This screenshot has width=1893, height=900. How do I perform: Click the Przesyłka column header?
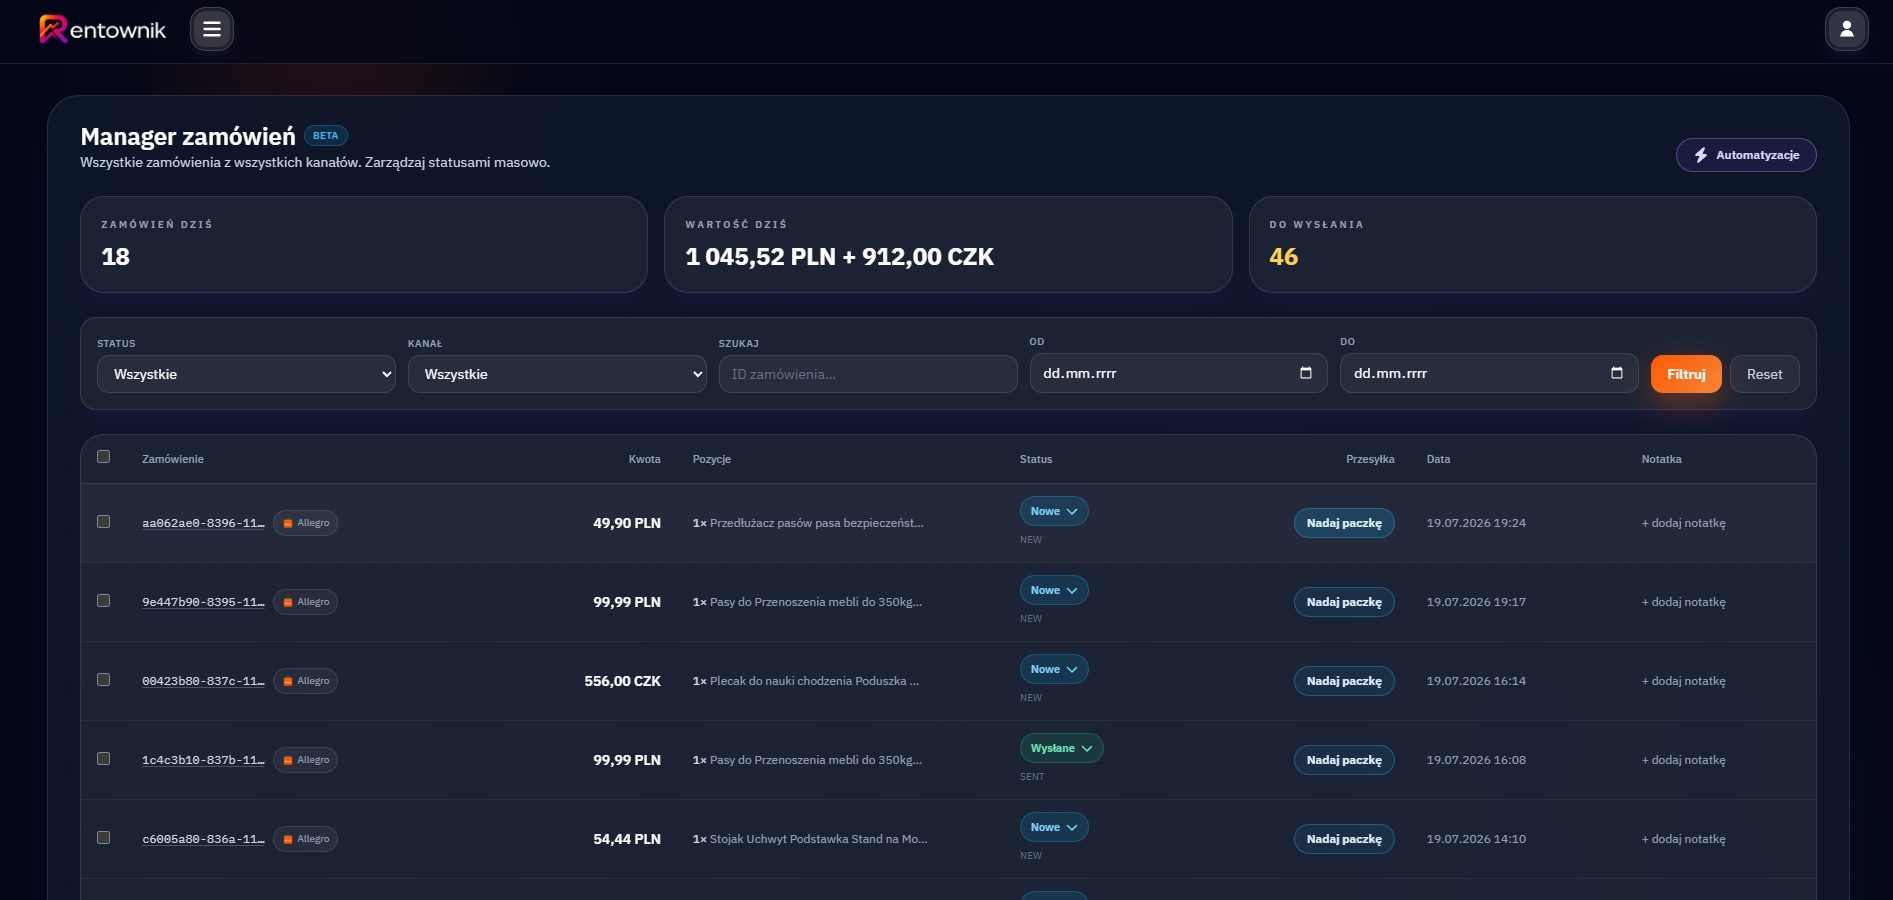[1370, 459]
